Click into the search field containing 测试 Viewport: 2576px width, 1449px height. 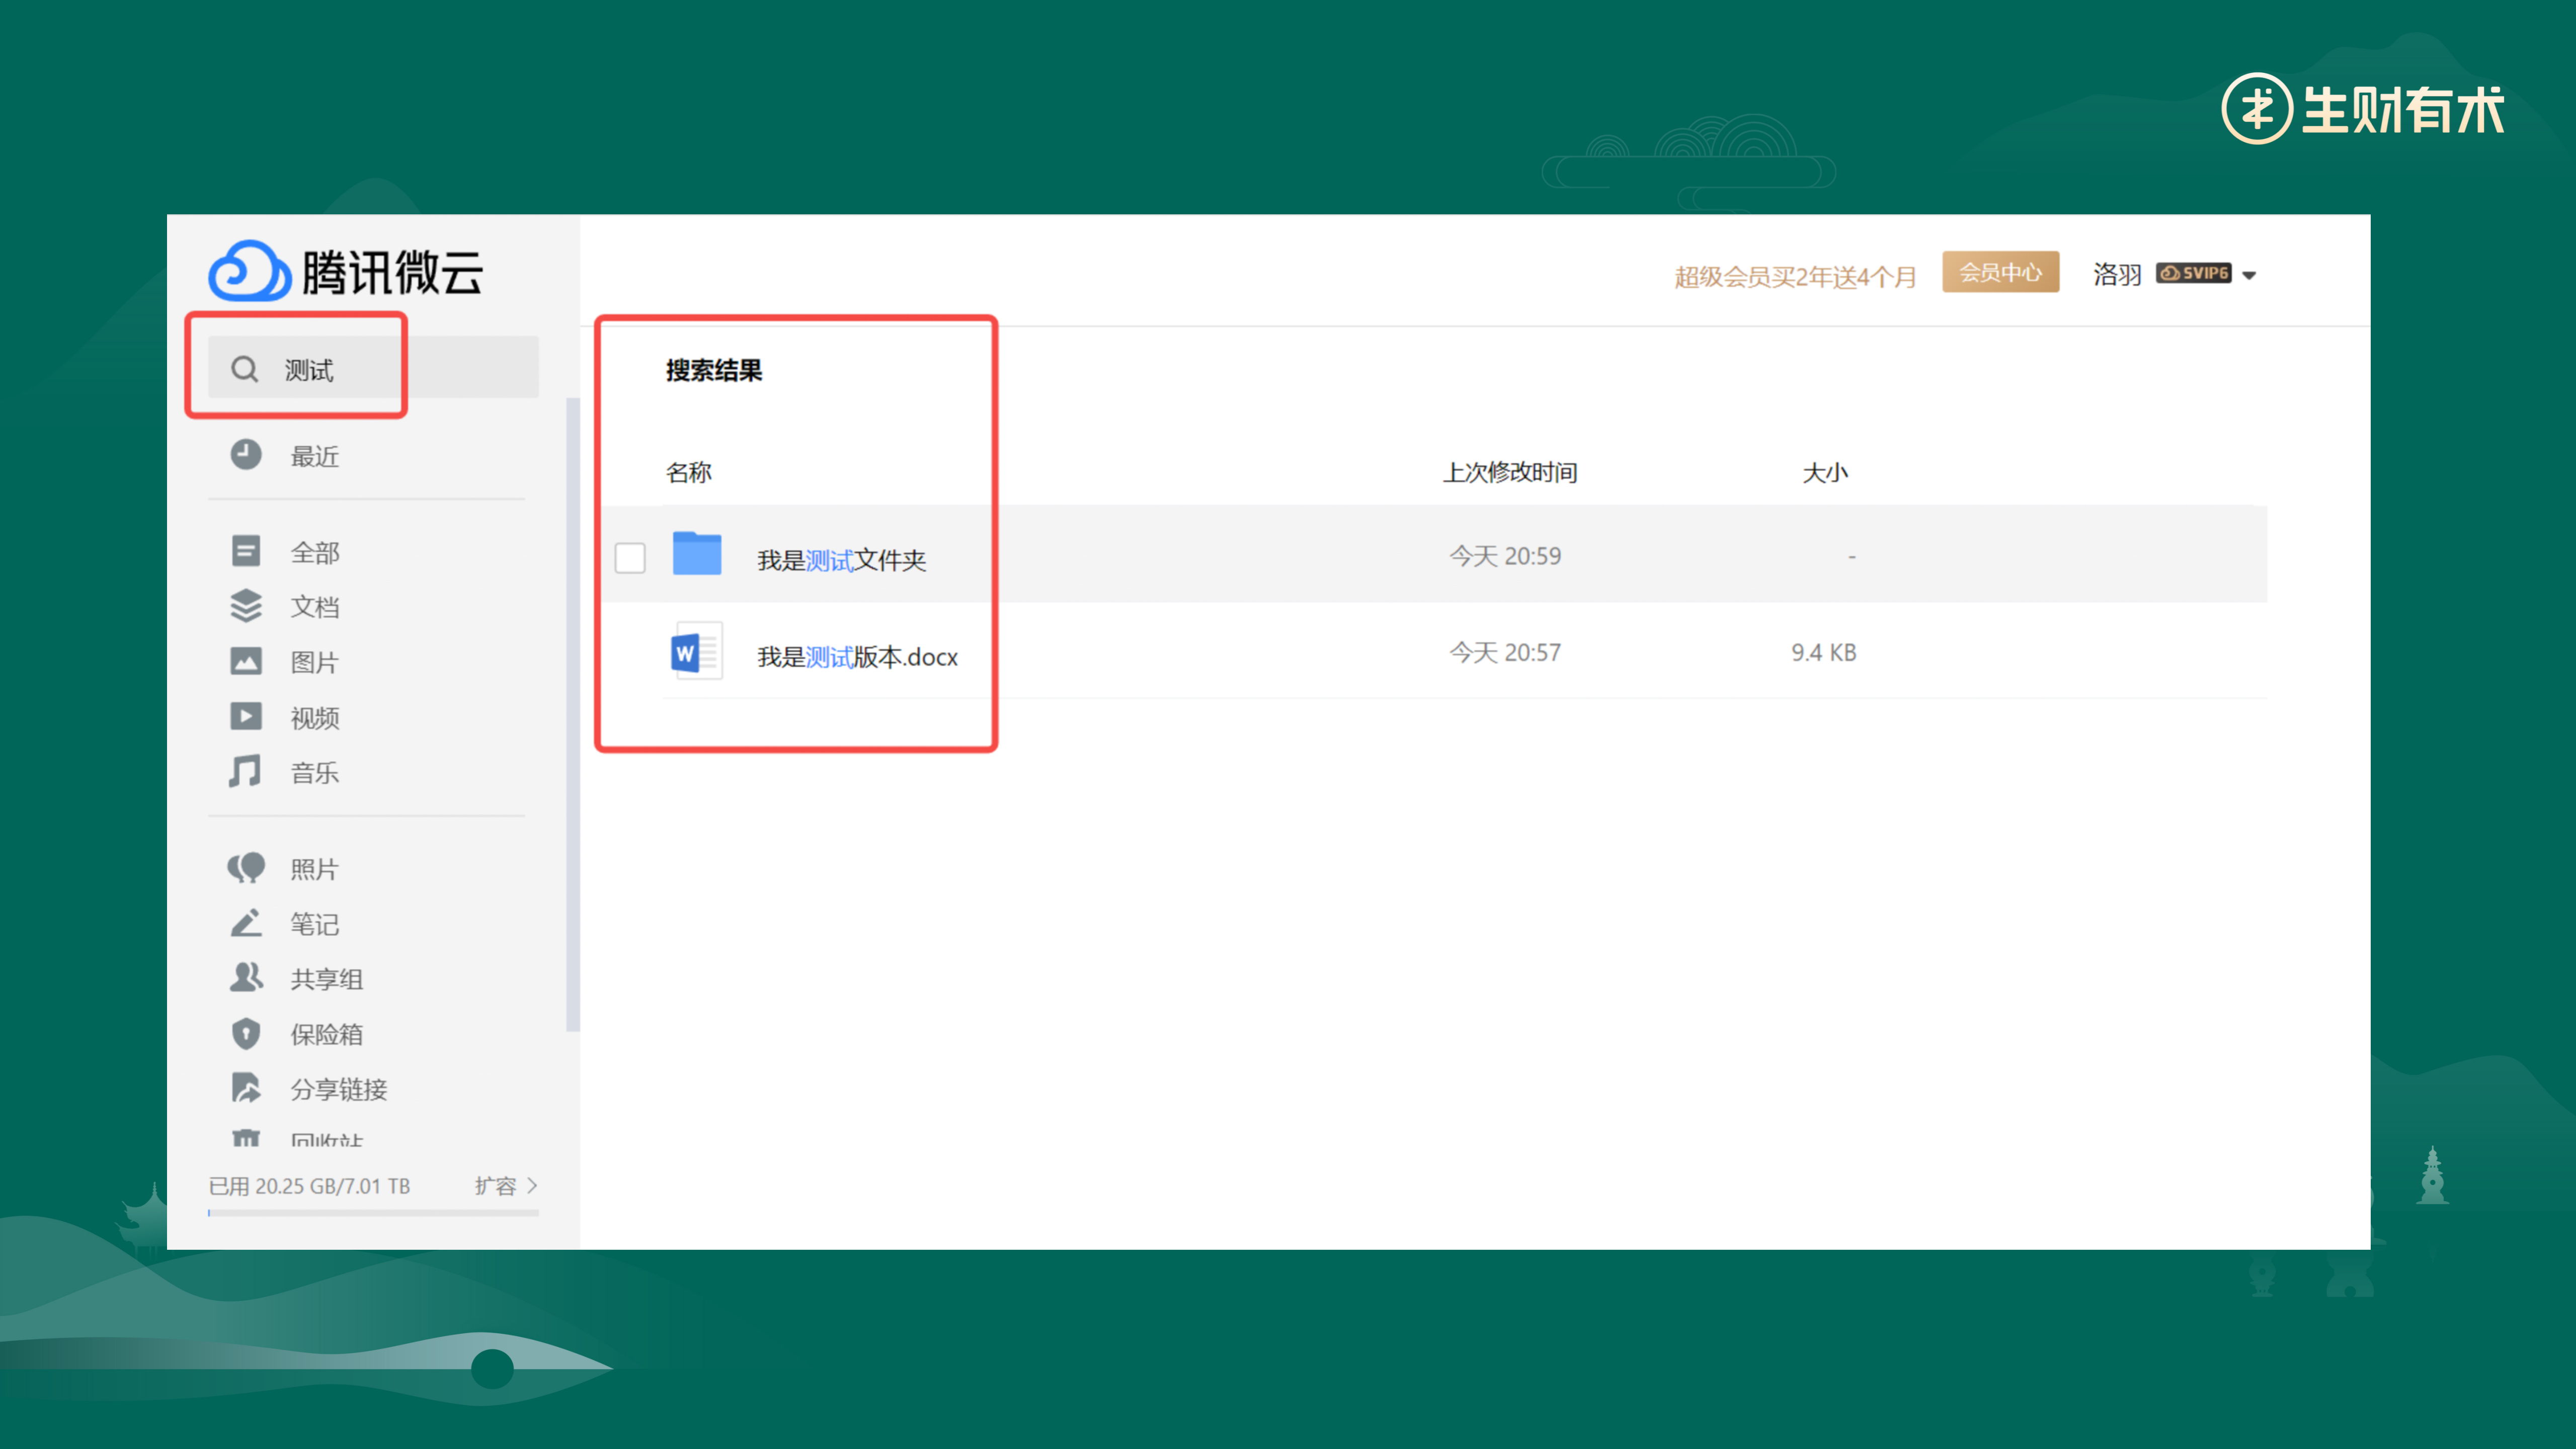point(373,368)
